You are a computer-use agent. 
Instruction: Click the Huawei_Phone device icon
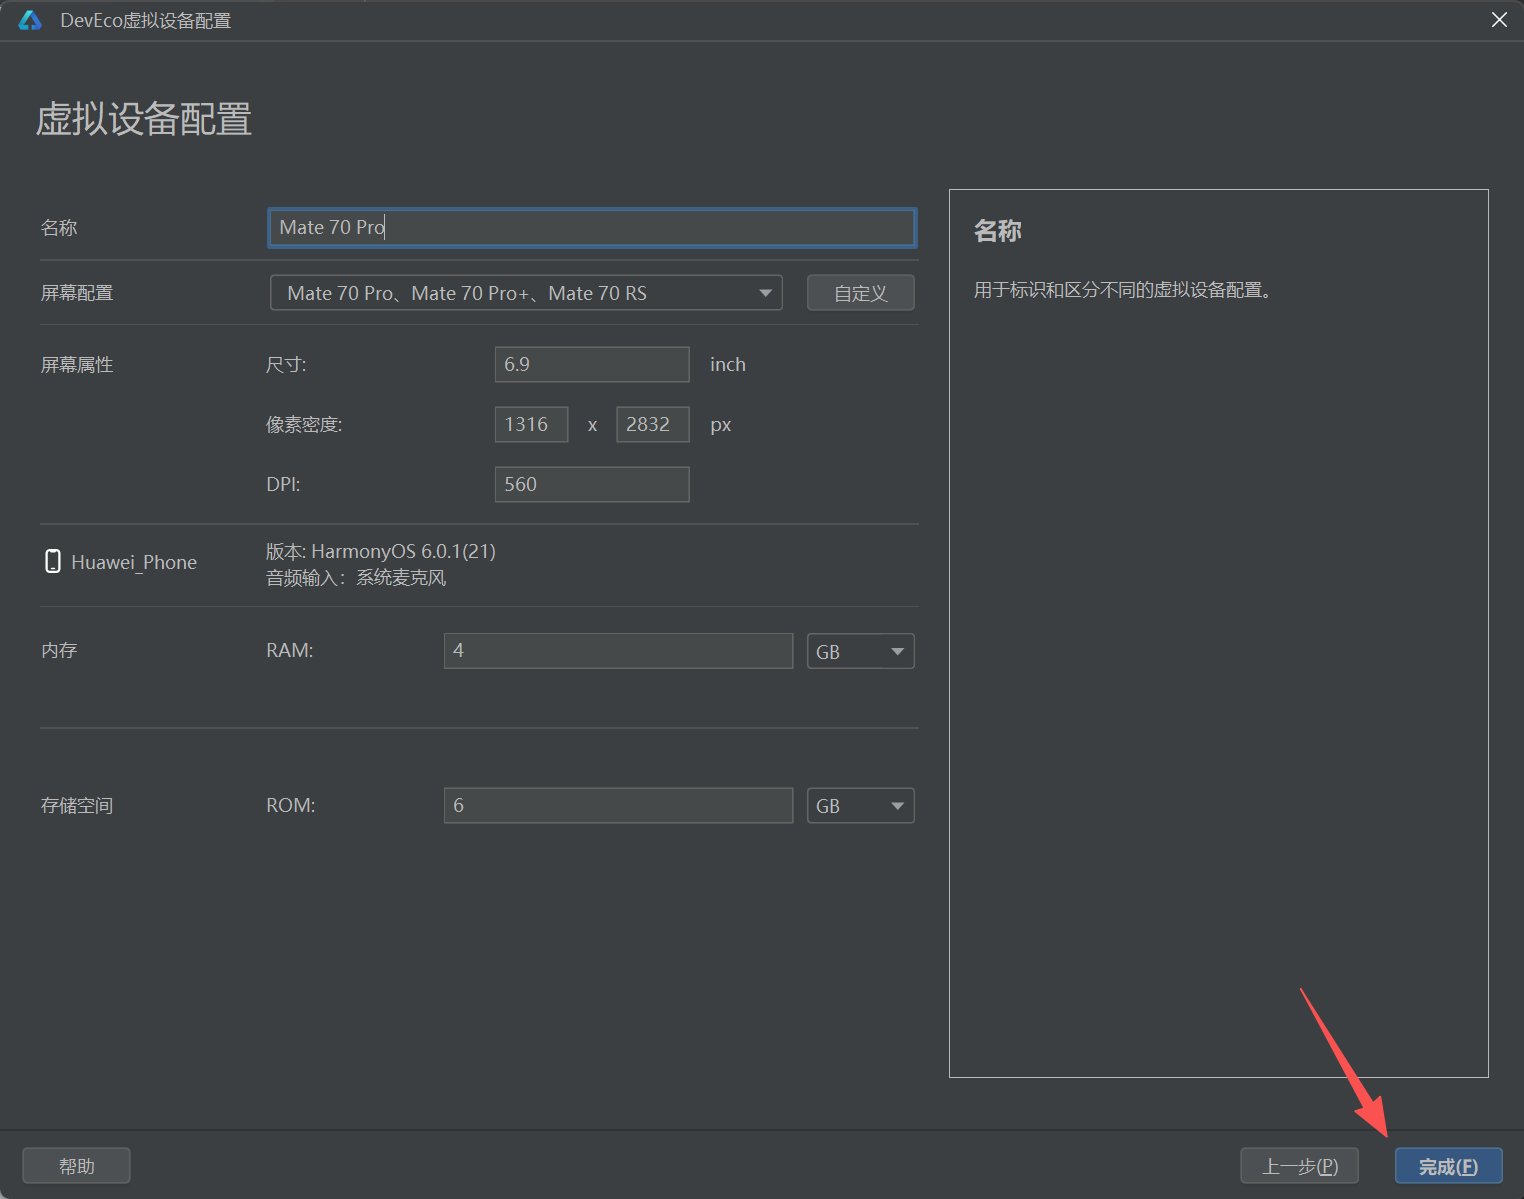53,561
